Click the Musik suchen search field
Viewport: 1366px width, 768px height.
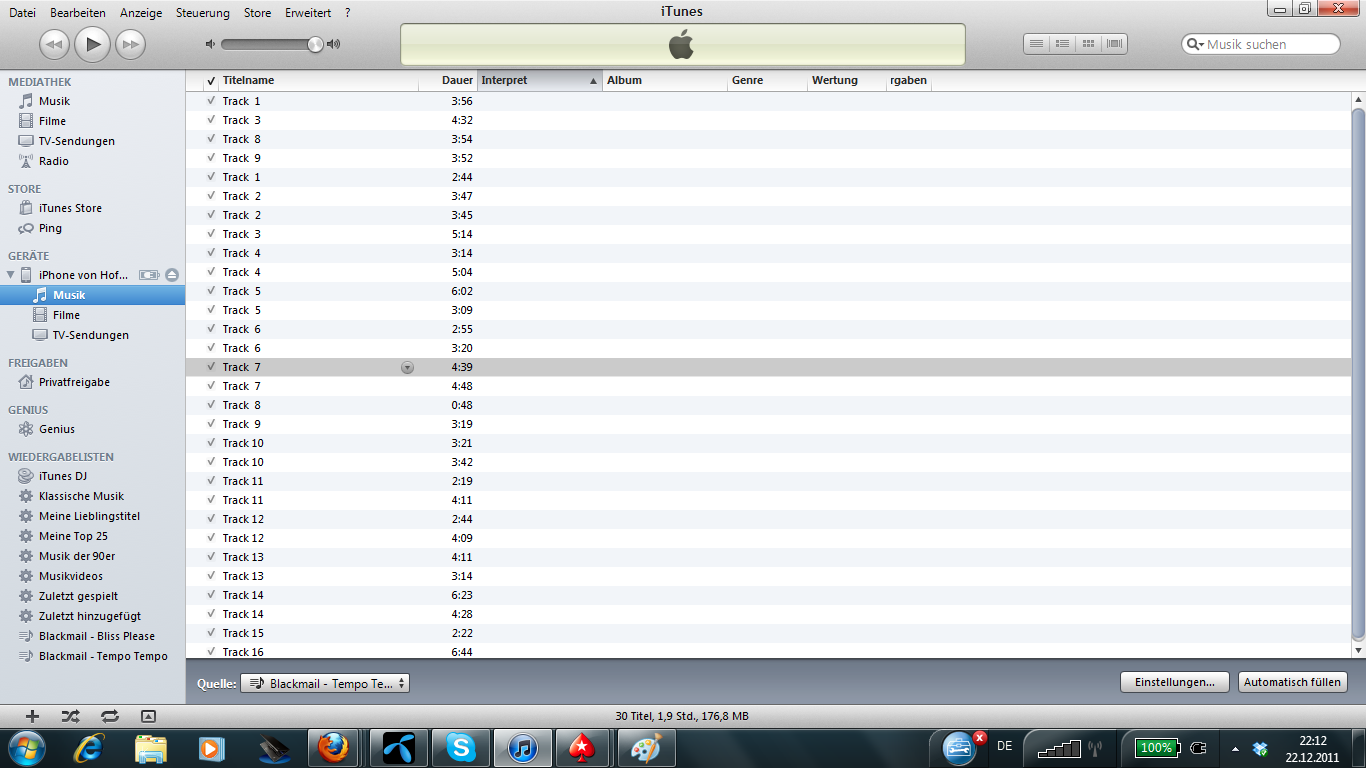point(1261,44)
